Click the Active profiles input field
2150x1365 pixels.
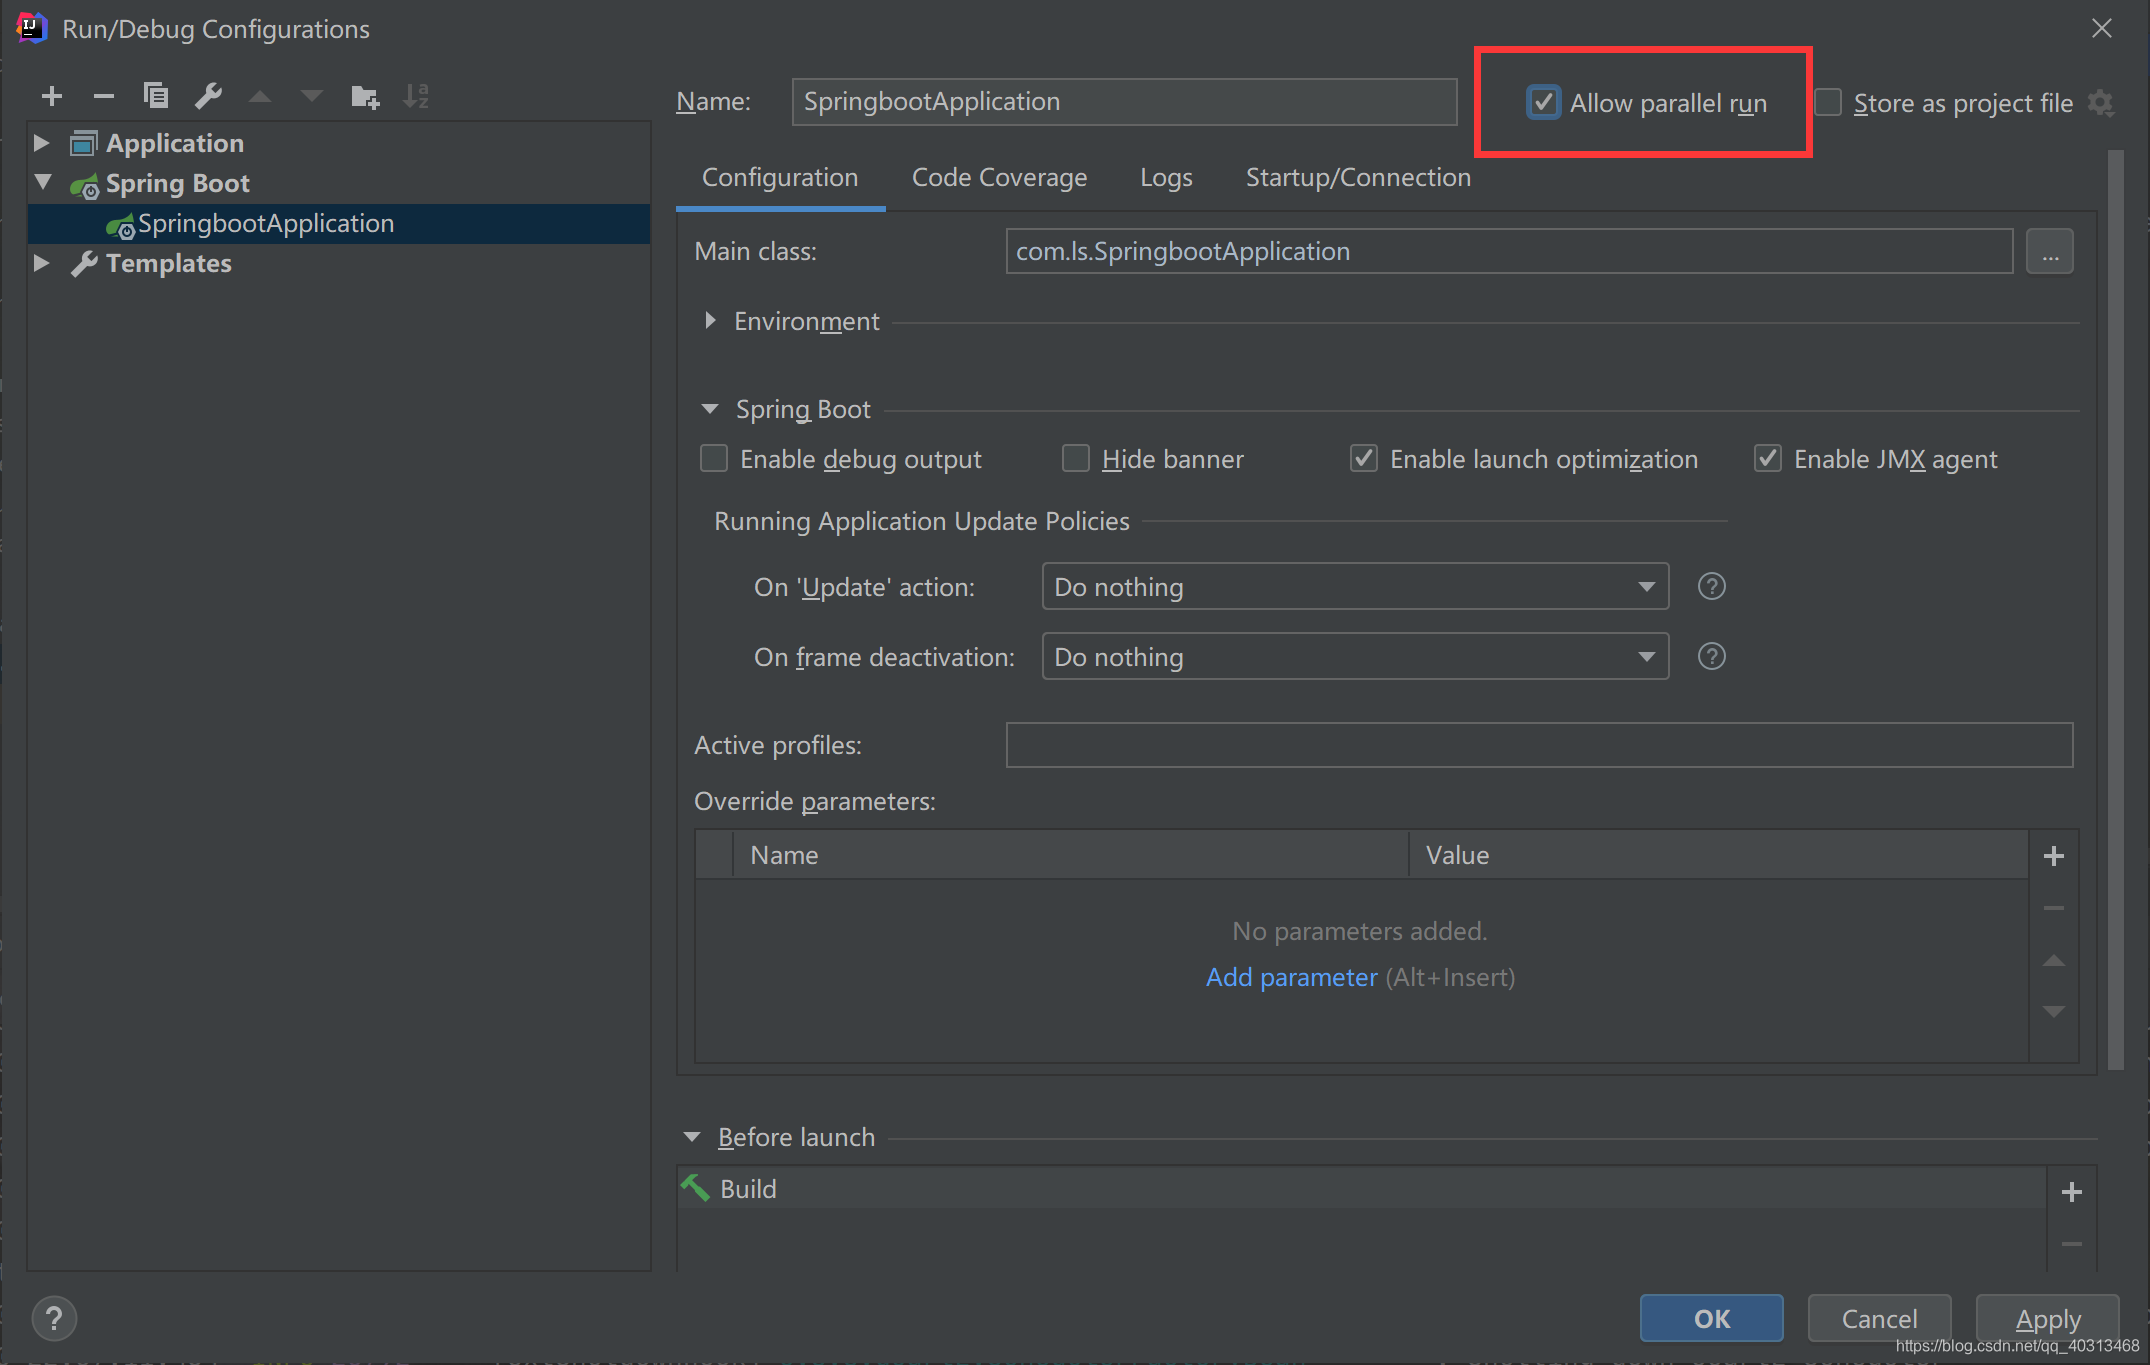point(1539,745)
